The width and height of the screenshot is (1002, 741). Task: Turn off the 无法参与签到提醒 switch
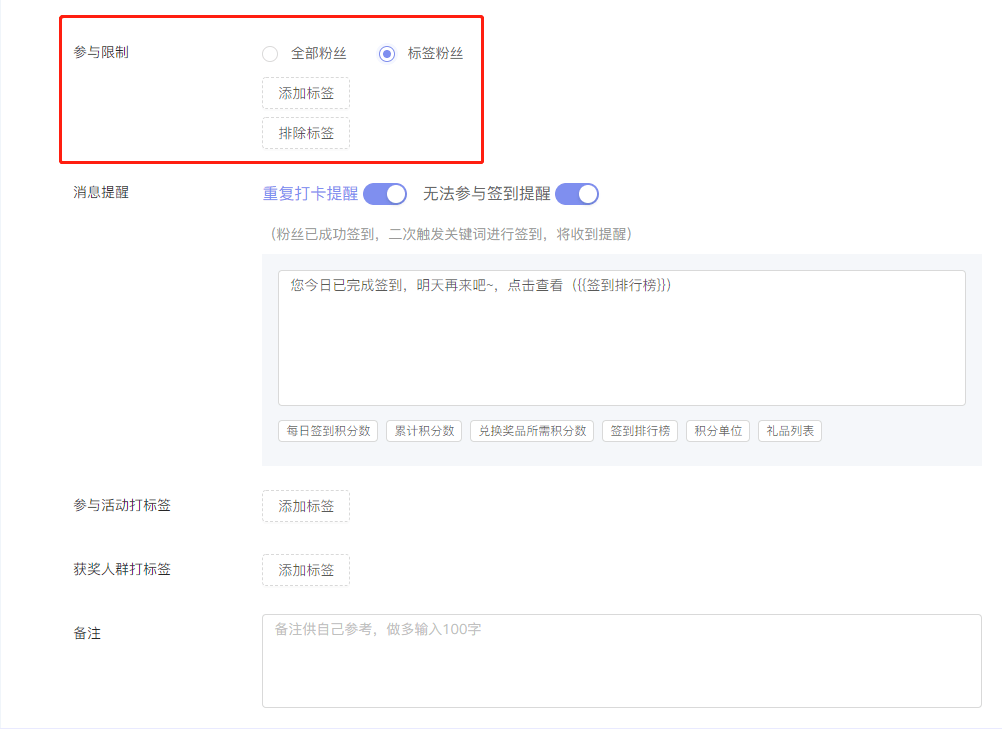(577, 193)
